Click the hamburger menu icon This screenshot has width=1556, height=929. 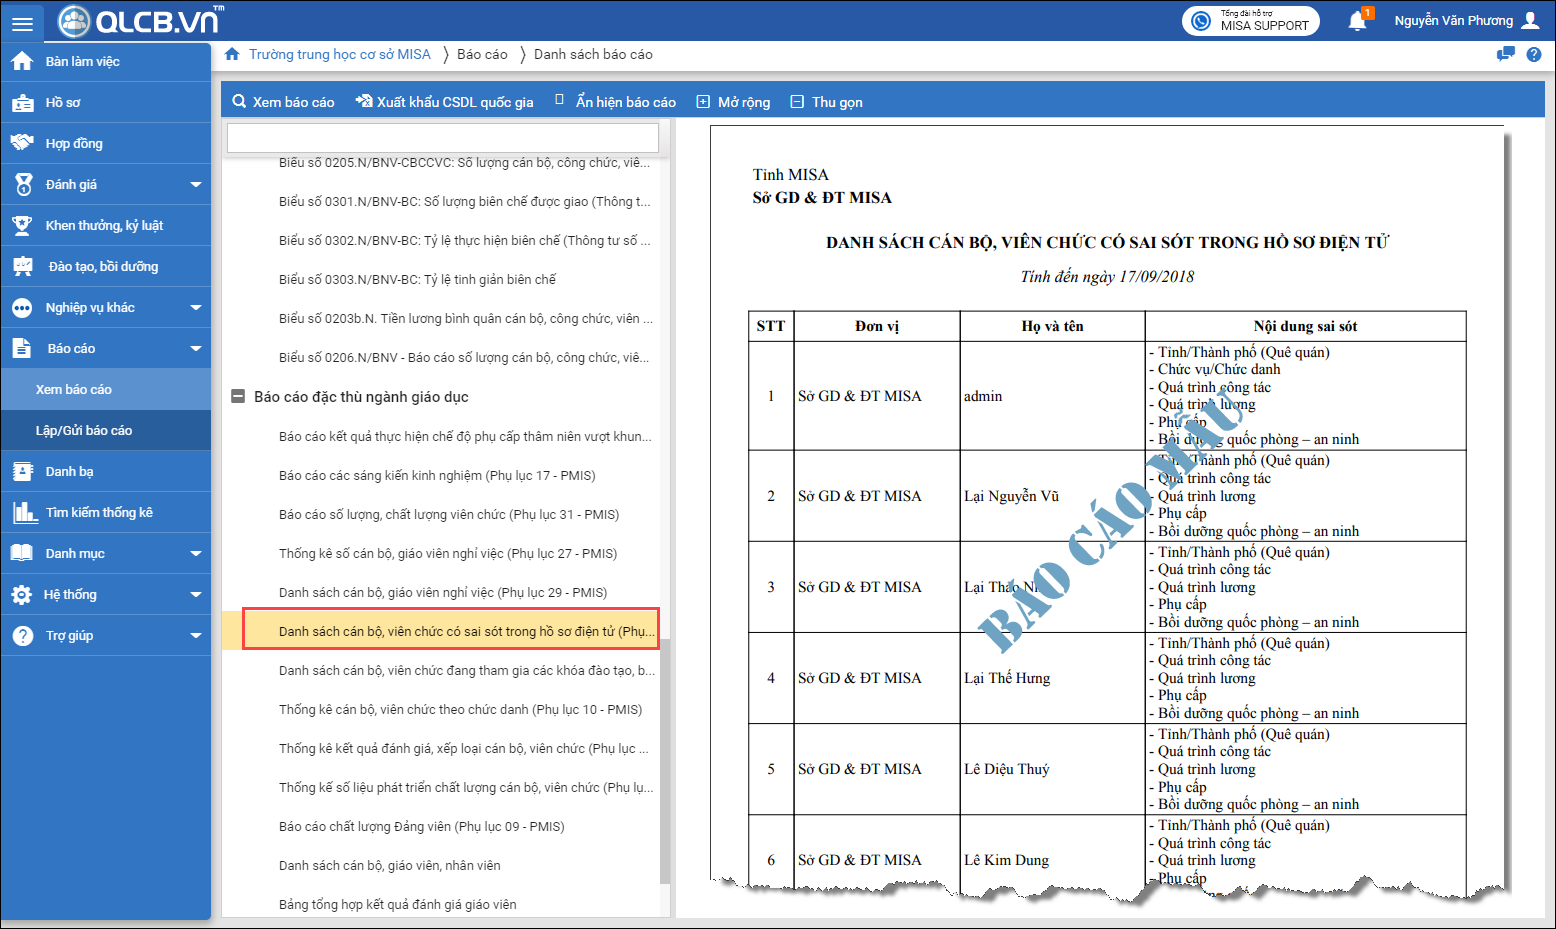coord(22,22)
